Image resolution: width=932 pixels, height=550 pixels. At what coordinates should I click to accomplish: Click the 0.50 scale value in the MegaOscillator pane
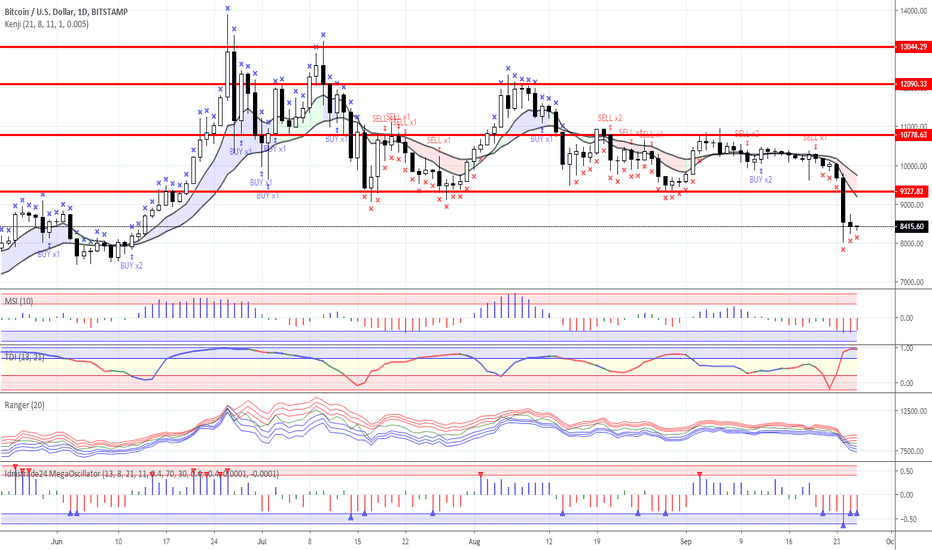[906, 471]
